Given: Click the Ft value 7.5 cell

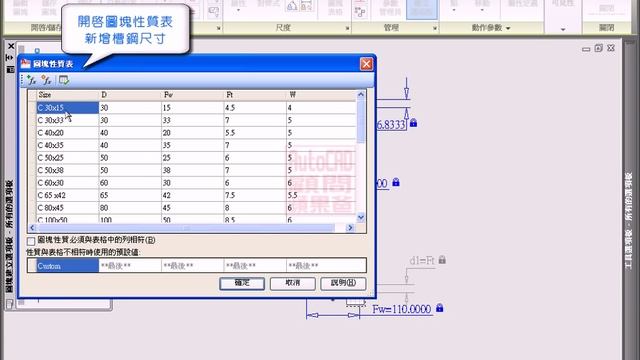Looking at the screenshot, I should [255, 196].
